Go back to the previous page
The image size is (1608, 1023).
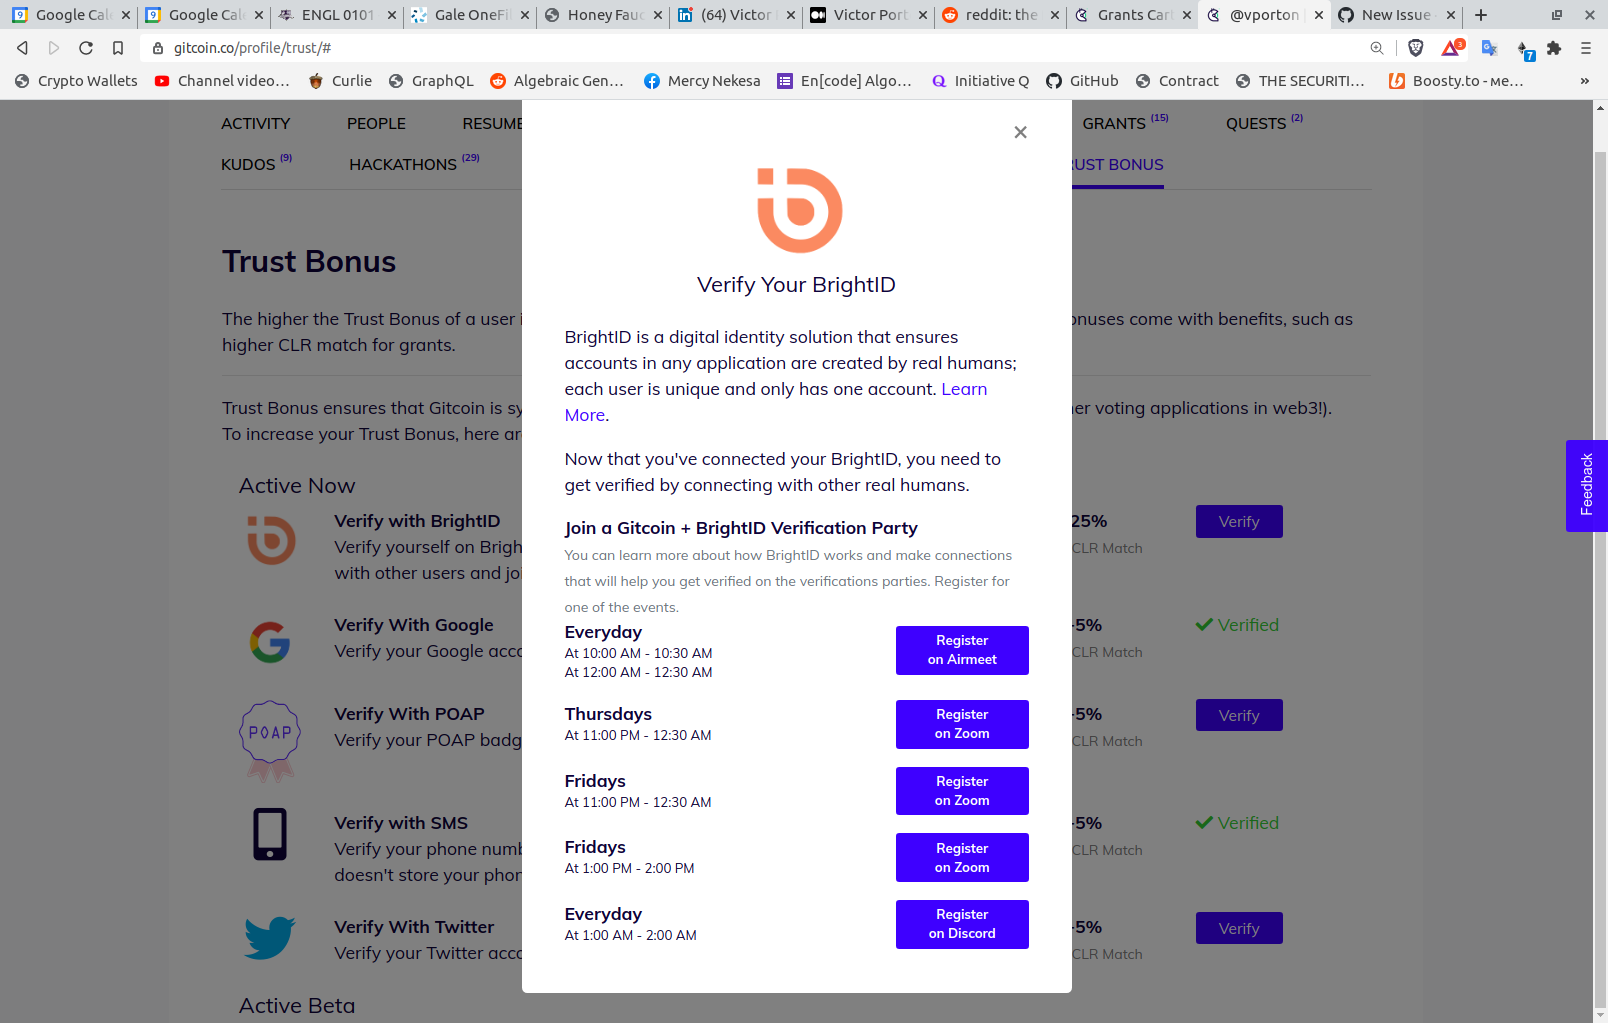click(x=22, y=48)
